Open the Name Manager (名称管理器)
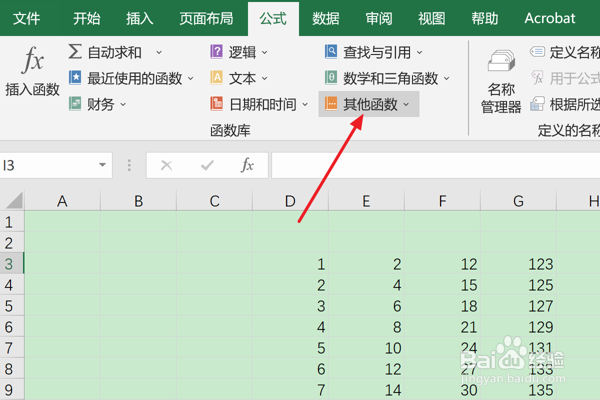Viewport: 600px width, 400px height. point(501,82)
